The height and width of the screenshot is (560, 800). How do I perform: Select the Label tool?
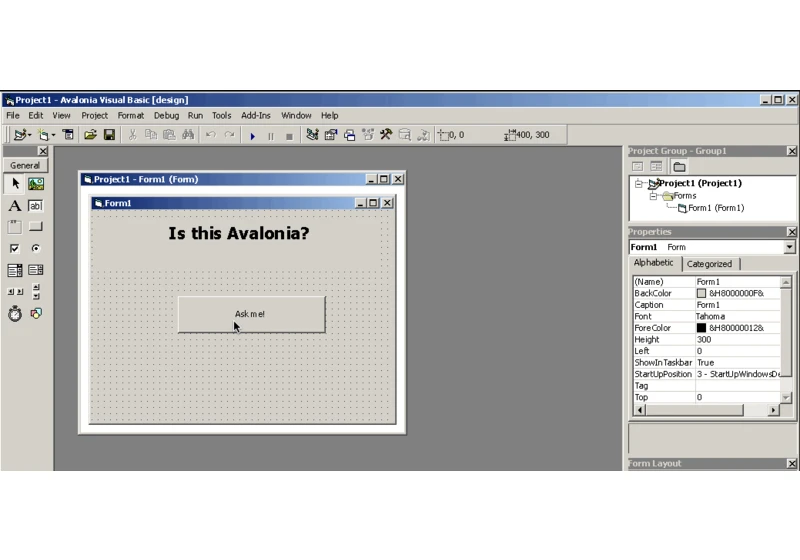click(x=15, y=206)
